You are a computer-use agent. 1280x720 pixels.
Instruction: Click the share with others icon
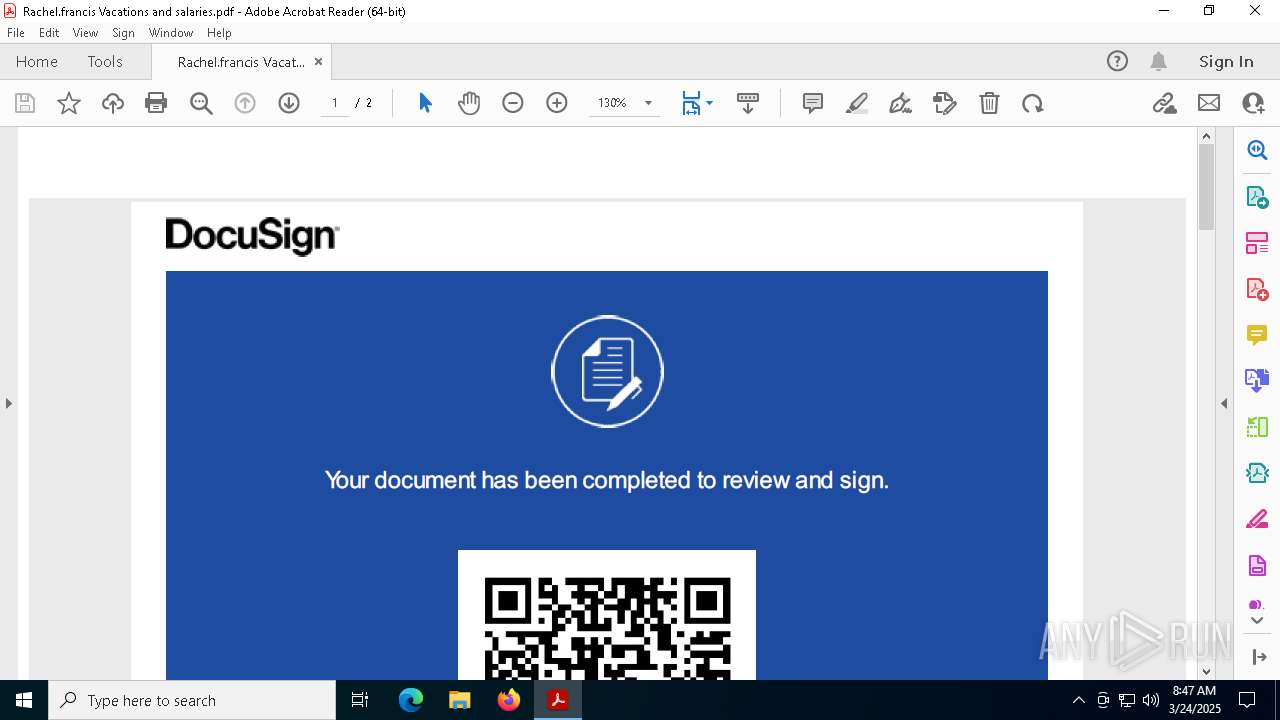click(1253, 103)
